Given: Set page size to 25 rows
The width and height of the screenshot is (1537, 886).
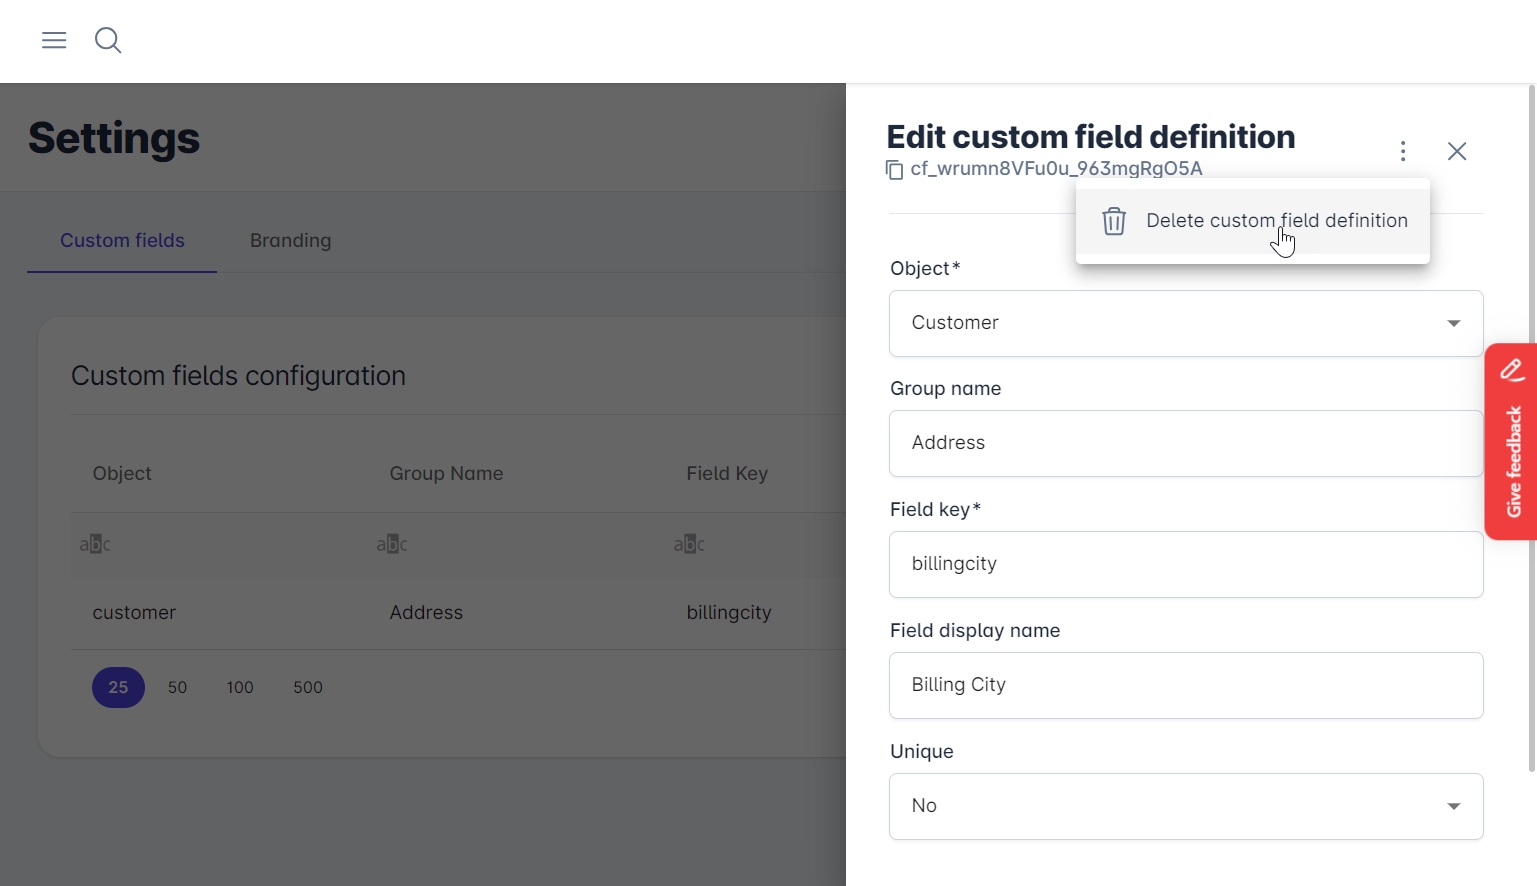Looking at the screenshot, I should 118,687.
